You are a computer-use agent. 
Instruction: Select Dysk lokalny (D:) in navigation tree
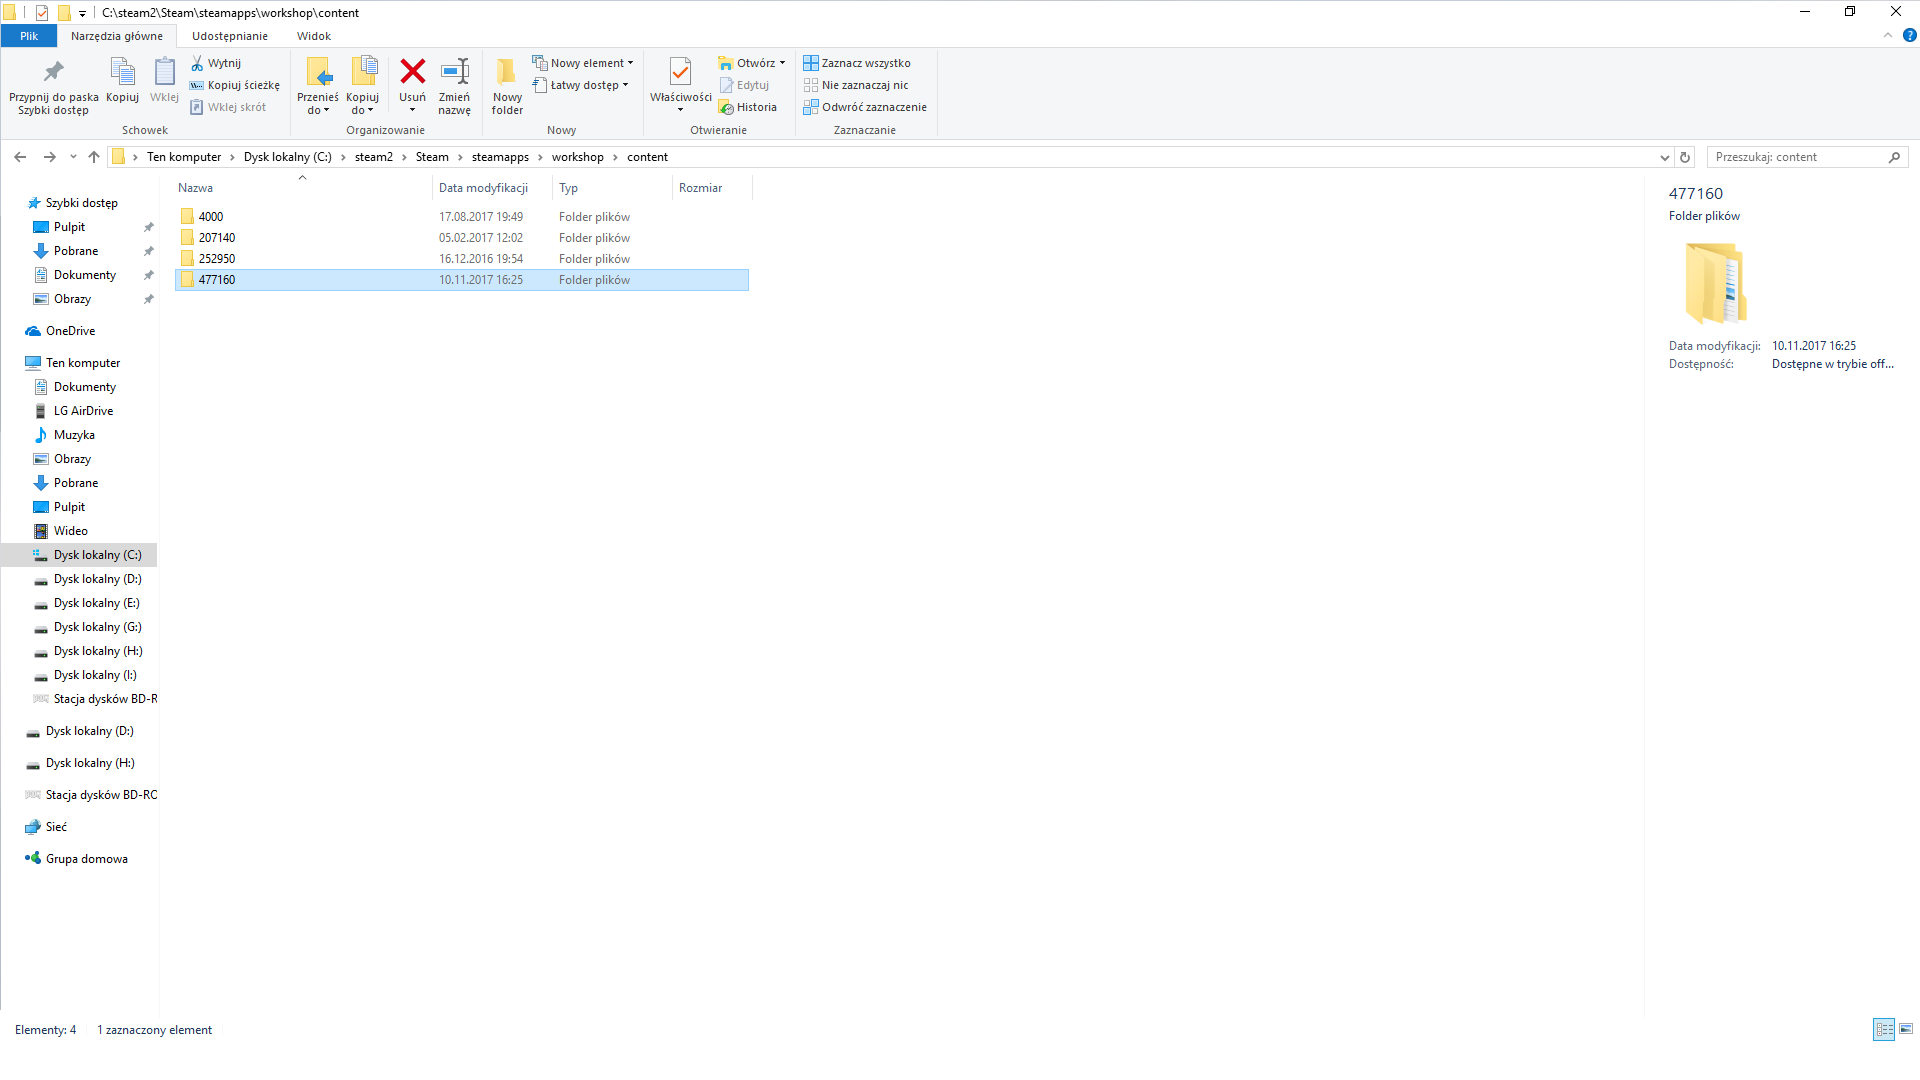point(97,579)
